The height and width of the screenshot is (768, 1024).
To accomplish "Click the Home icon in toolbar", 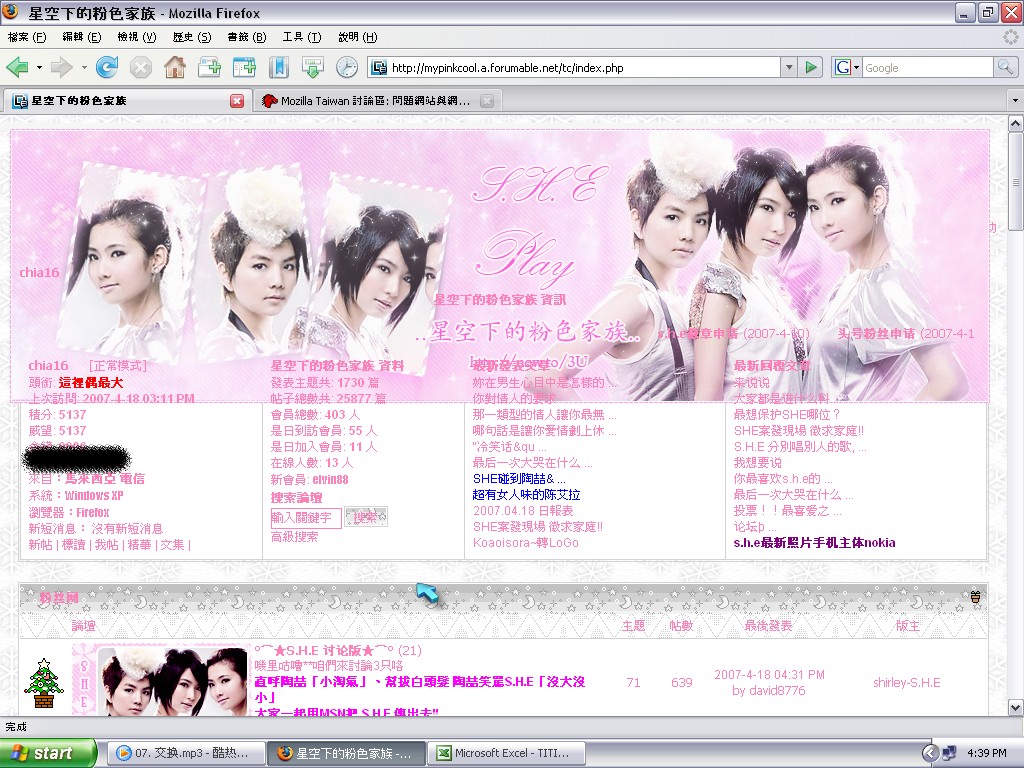I will pyautogui.click(x=174, y=68).
